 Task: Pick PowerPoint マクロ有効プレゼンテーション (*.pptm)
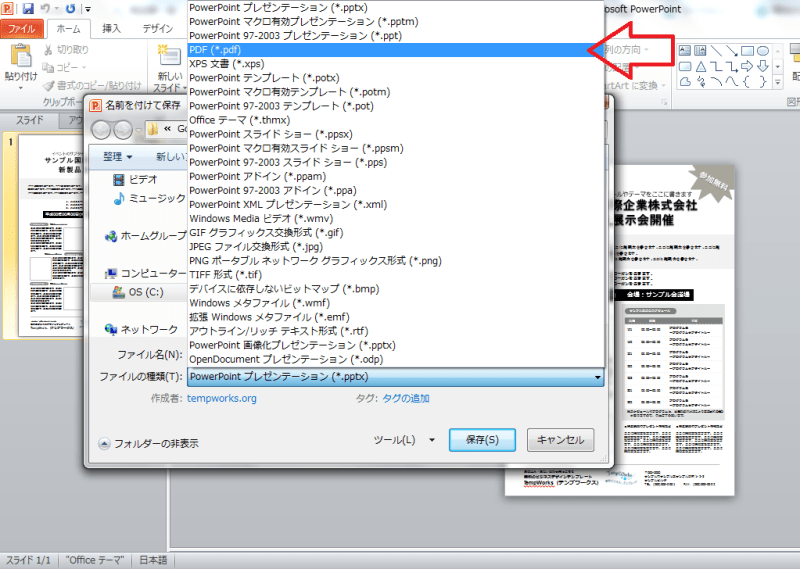point(396,21)
